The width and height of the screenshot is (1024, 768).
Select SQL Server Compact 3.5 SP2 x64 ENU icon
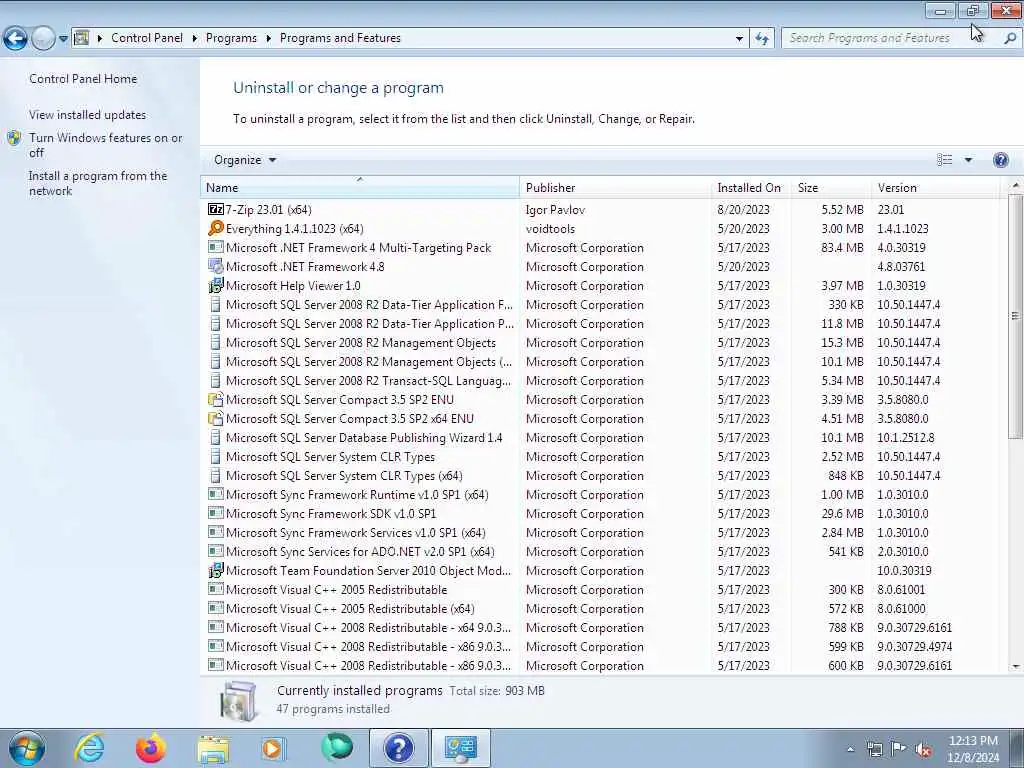pos(216,419)
